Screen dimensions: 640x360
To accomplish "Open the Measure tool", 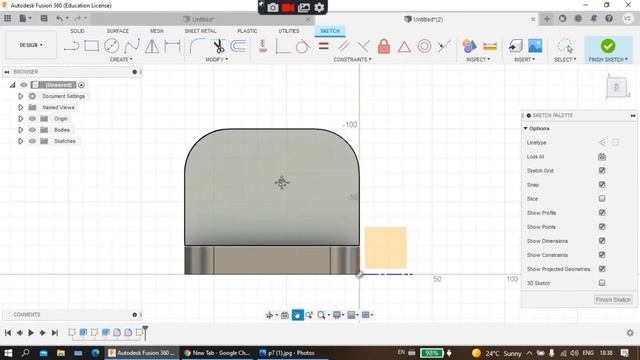I will pyautogui.click(x=490, y=46).
